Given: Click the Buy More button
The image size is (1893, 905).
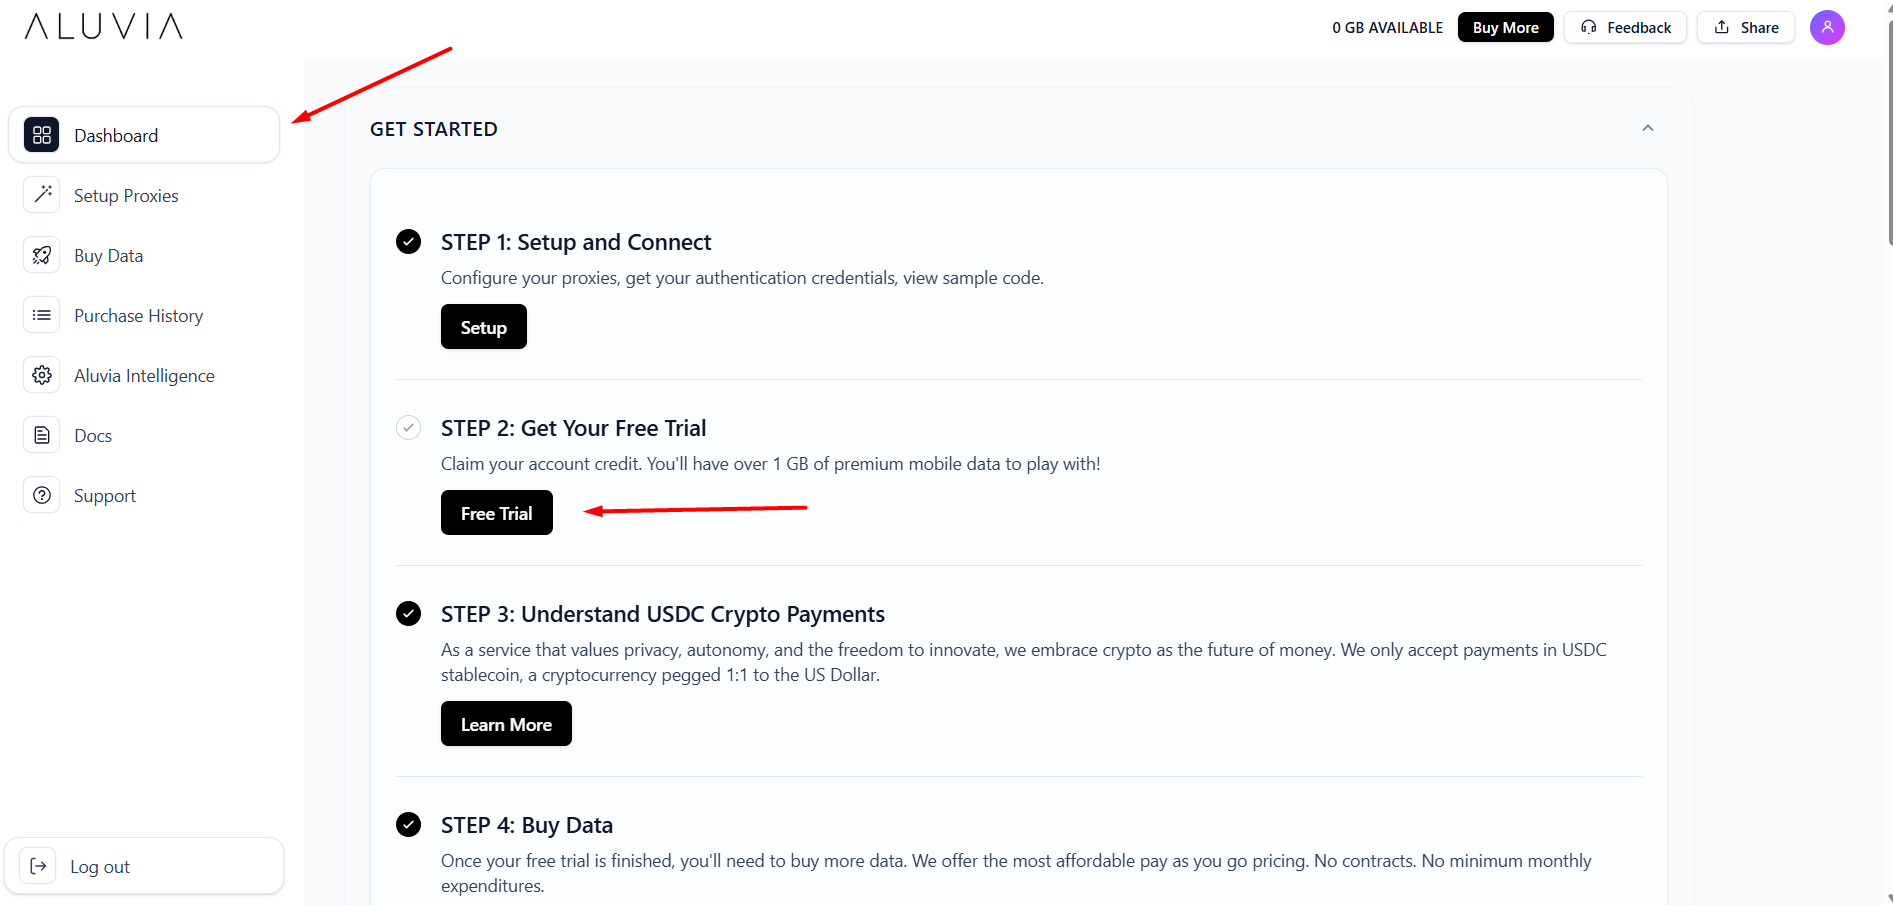Looking at the screenshot, I should point(1505,27).
